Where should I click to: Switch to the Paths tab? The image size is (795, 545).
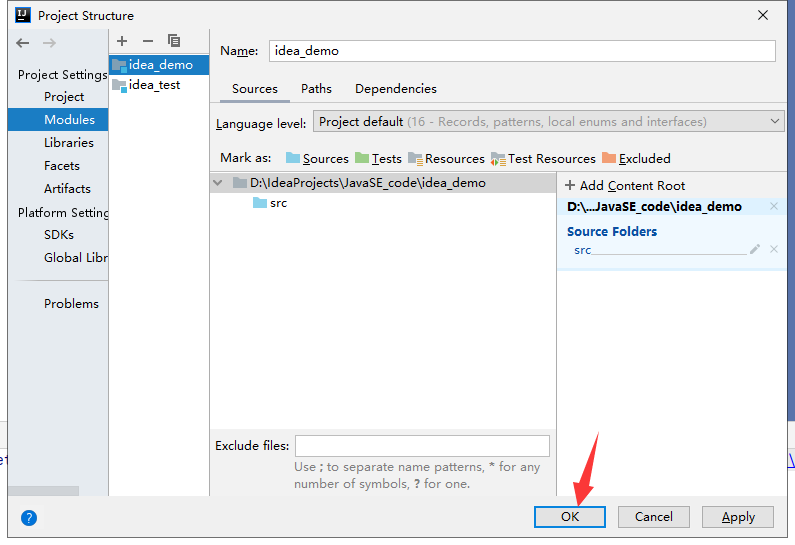[316, 89]
